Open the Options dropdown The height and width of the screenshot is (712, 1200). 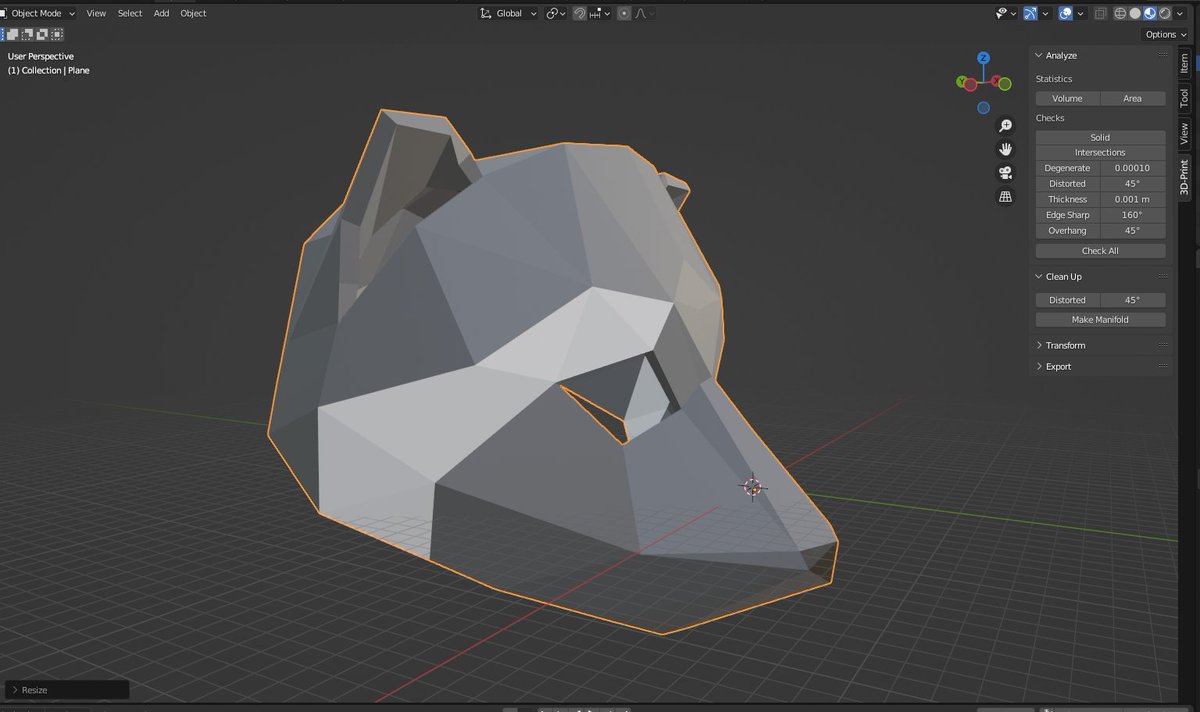click(x=1167, y=34)
